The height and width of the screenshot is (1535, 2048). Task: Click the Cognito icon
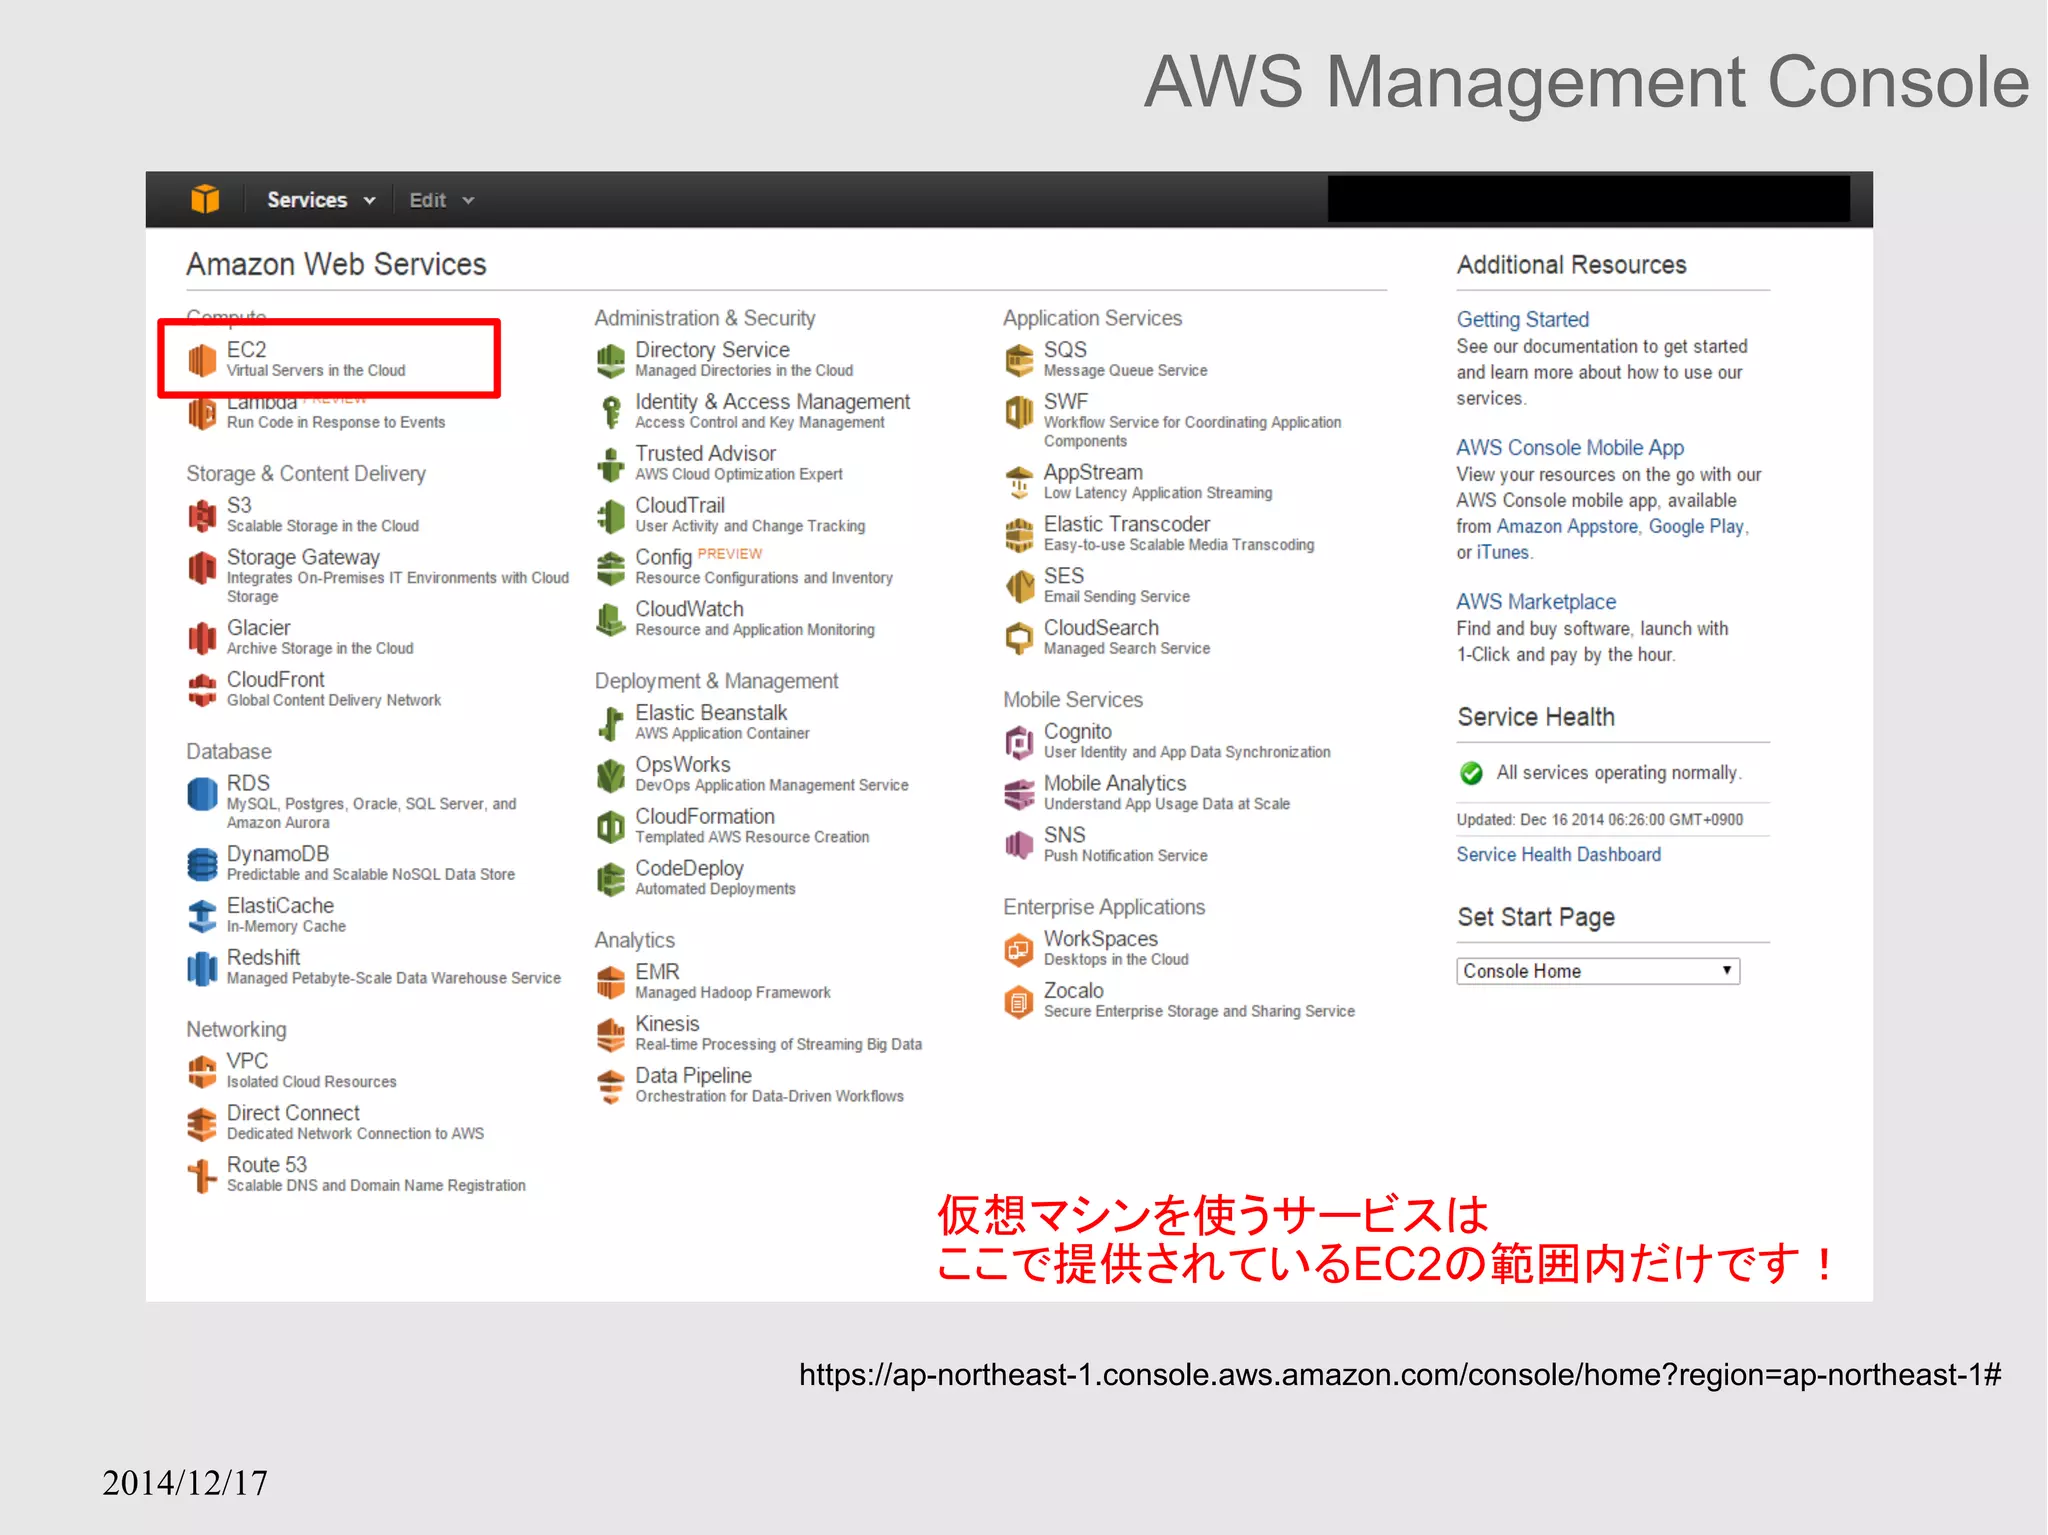coord(1019,742)
